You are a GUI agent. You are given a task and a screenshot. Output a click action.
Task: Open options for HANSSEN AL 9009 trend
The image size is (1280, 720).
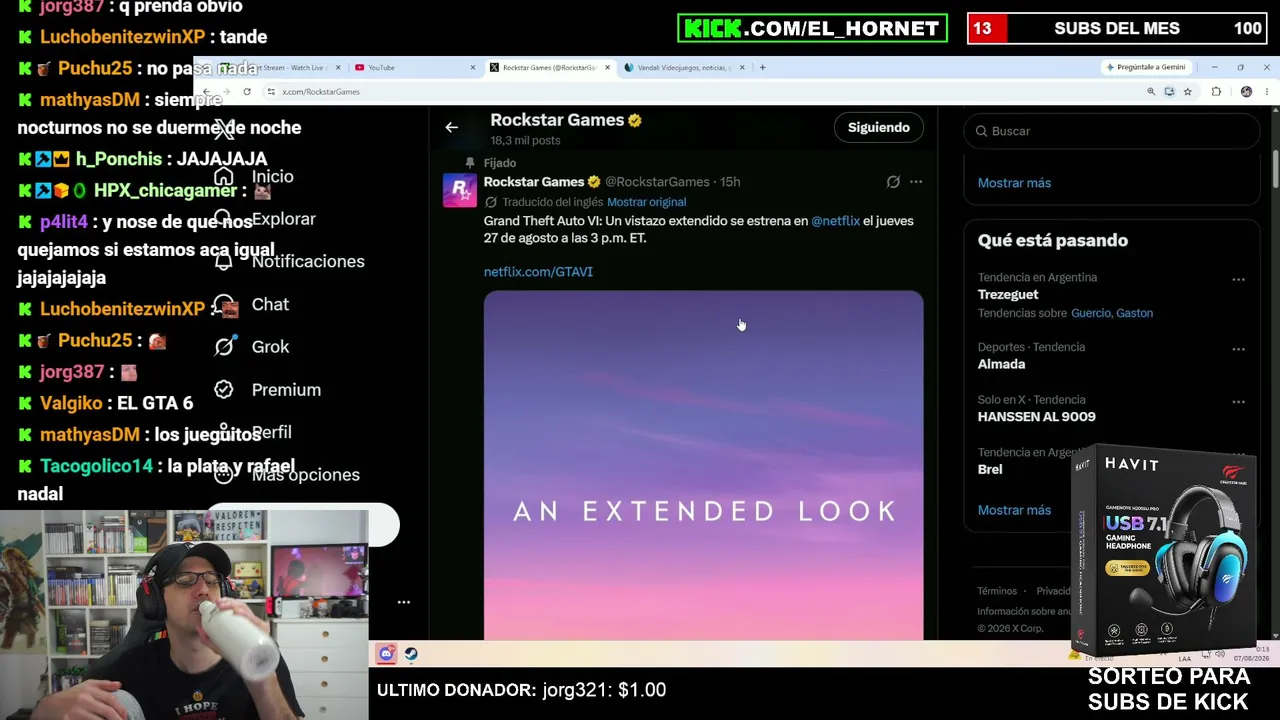click(1238, 402)
